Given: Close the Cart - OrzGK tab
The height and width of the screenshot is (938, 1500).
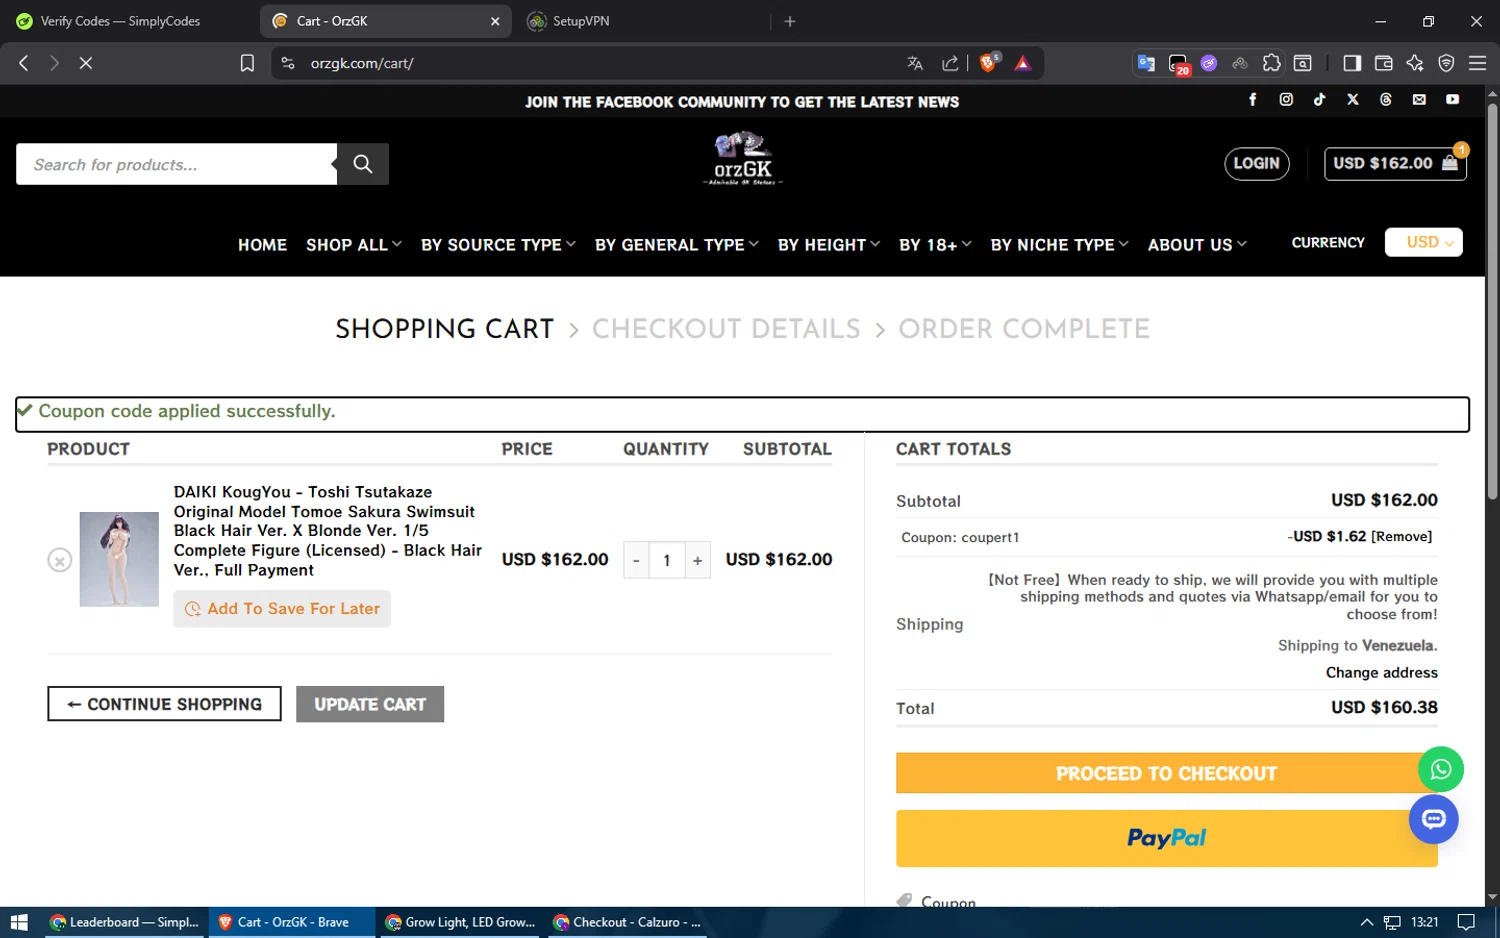Looking at the screenshot, I should [x=494, y=21].
